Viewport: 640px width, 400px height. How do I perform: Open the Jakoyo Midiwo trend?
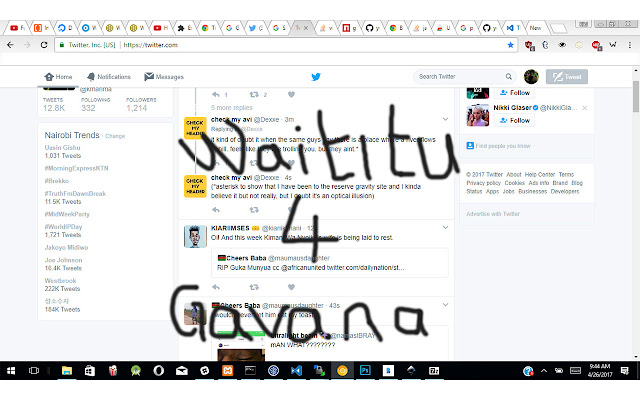66,247
